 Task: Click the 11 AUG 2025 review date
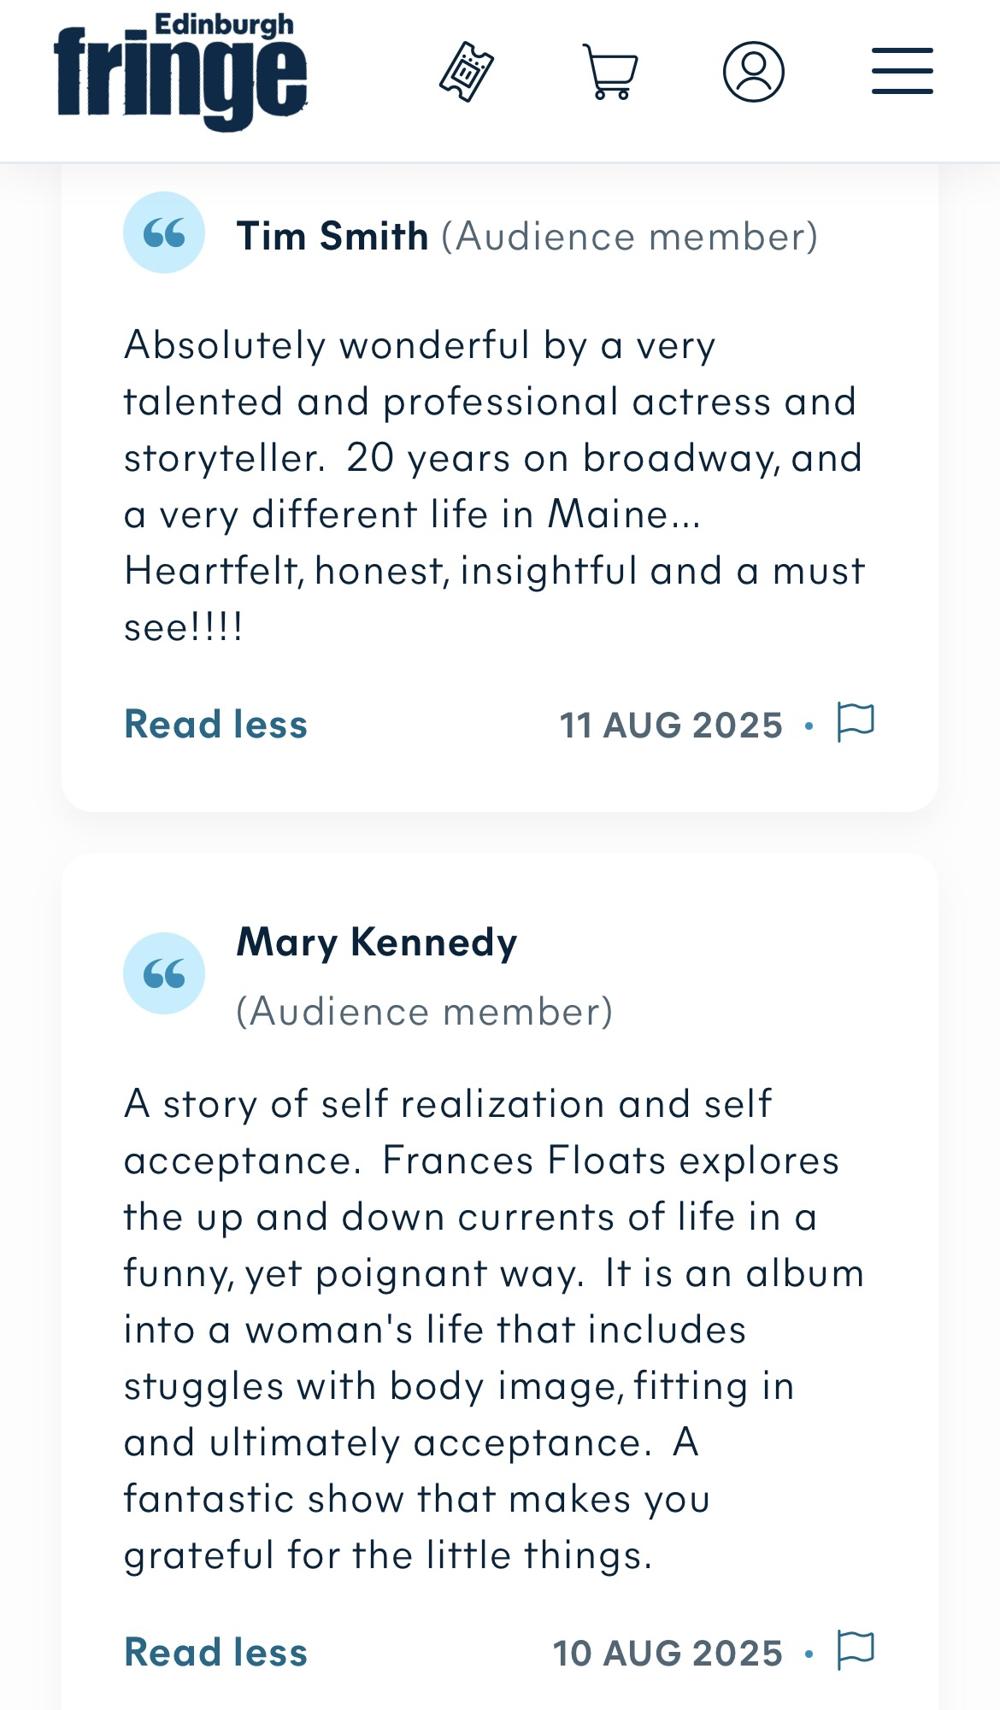[x=671, y=725]
